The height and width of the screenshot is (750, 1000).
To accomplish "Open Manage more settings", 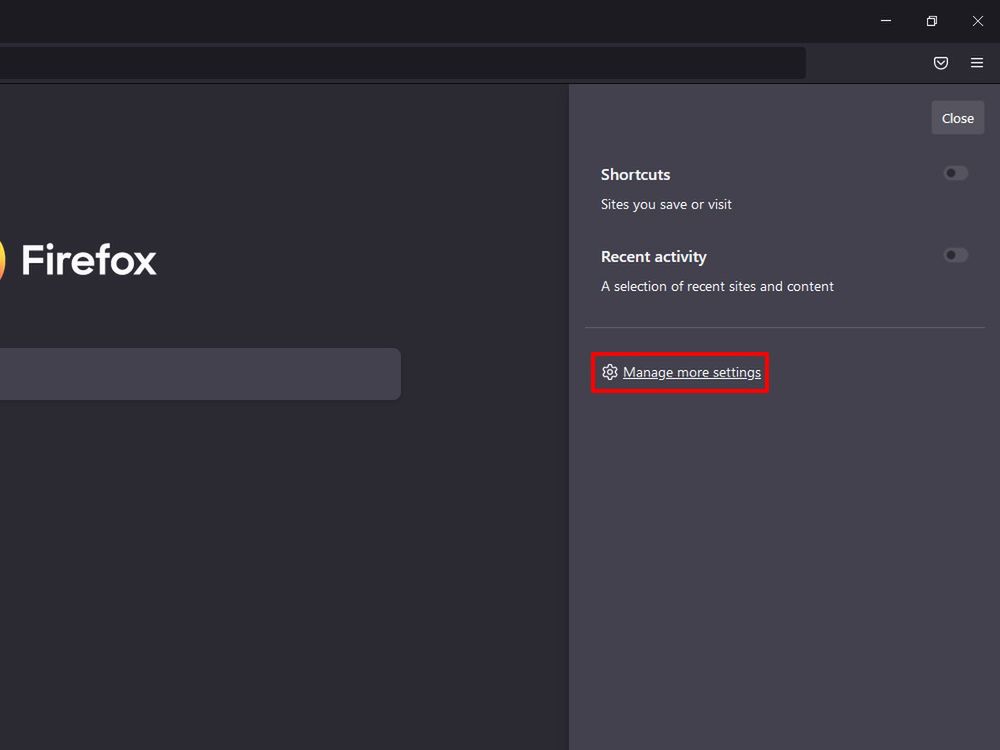I will pos(690,372).
